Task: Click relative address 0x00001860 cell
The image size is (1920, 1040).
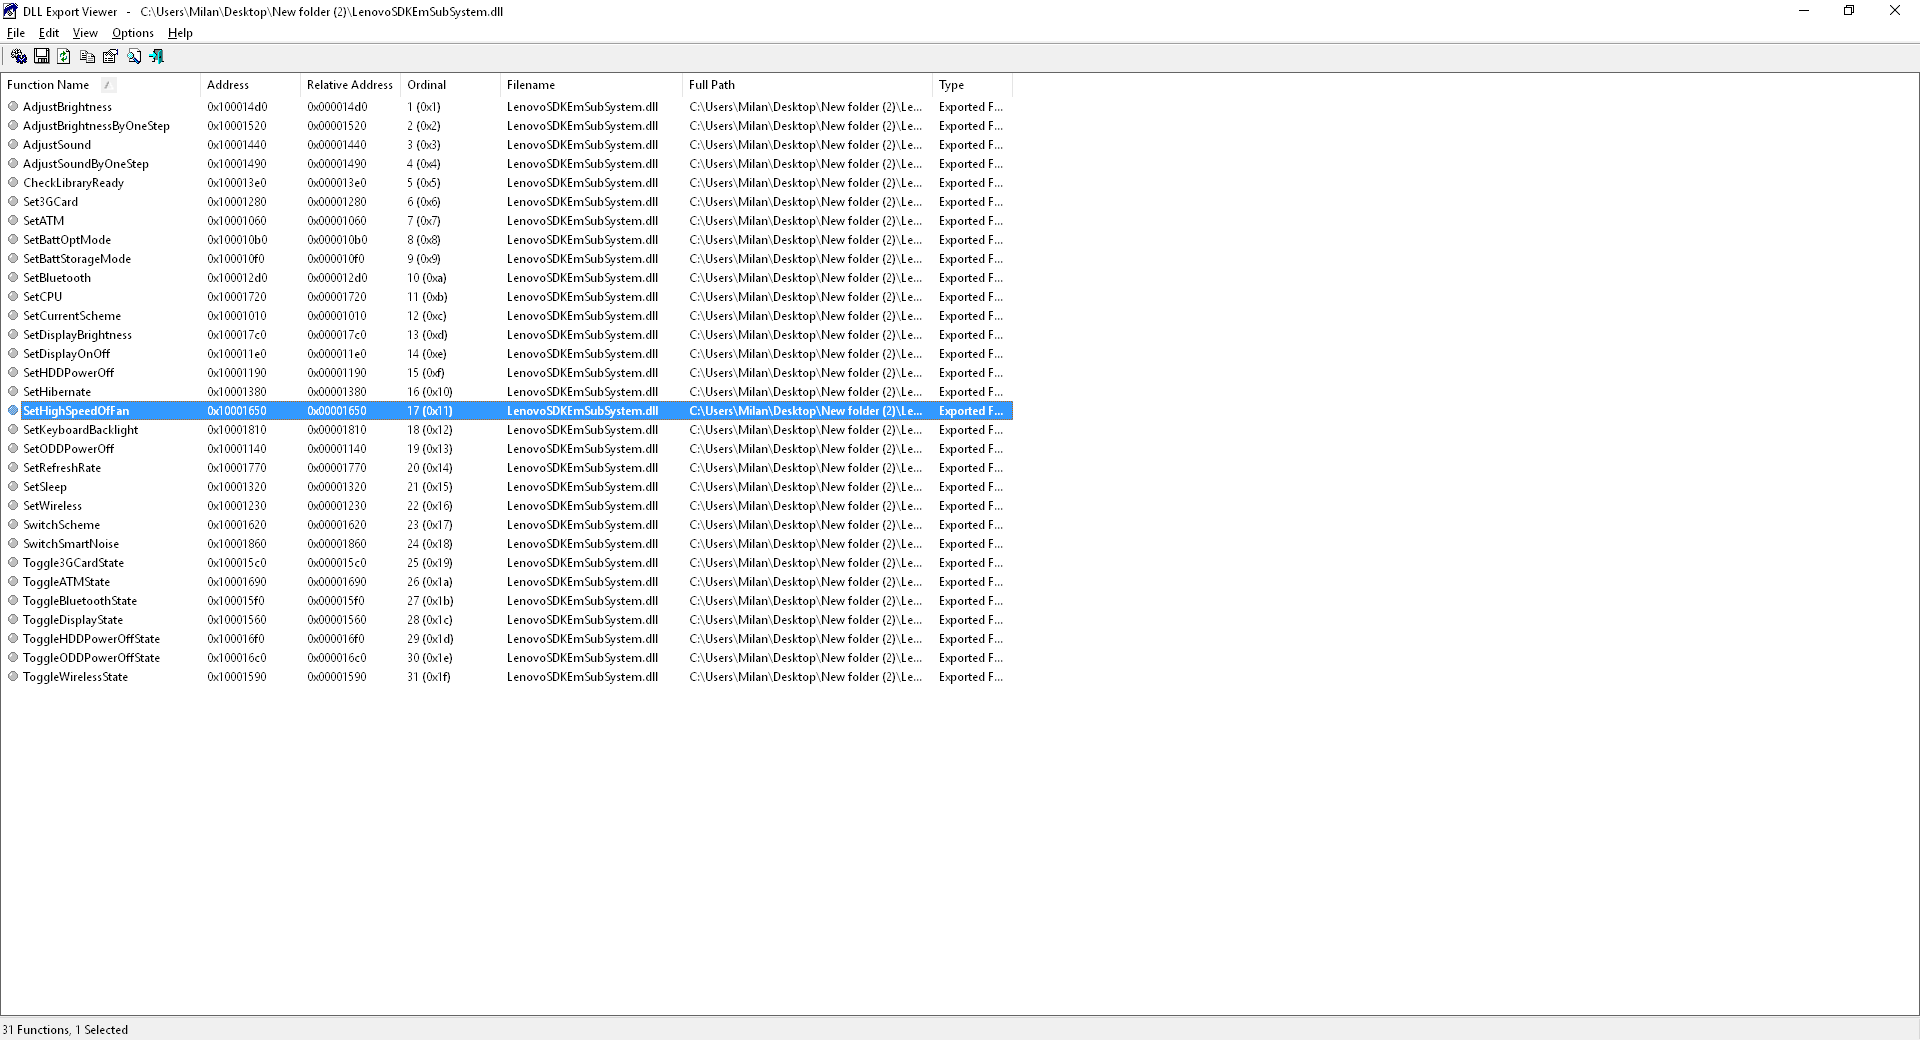Action: click(x=337, y=544)
